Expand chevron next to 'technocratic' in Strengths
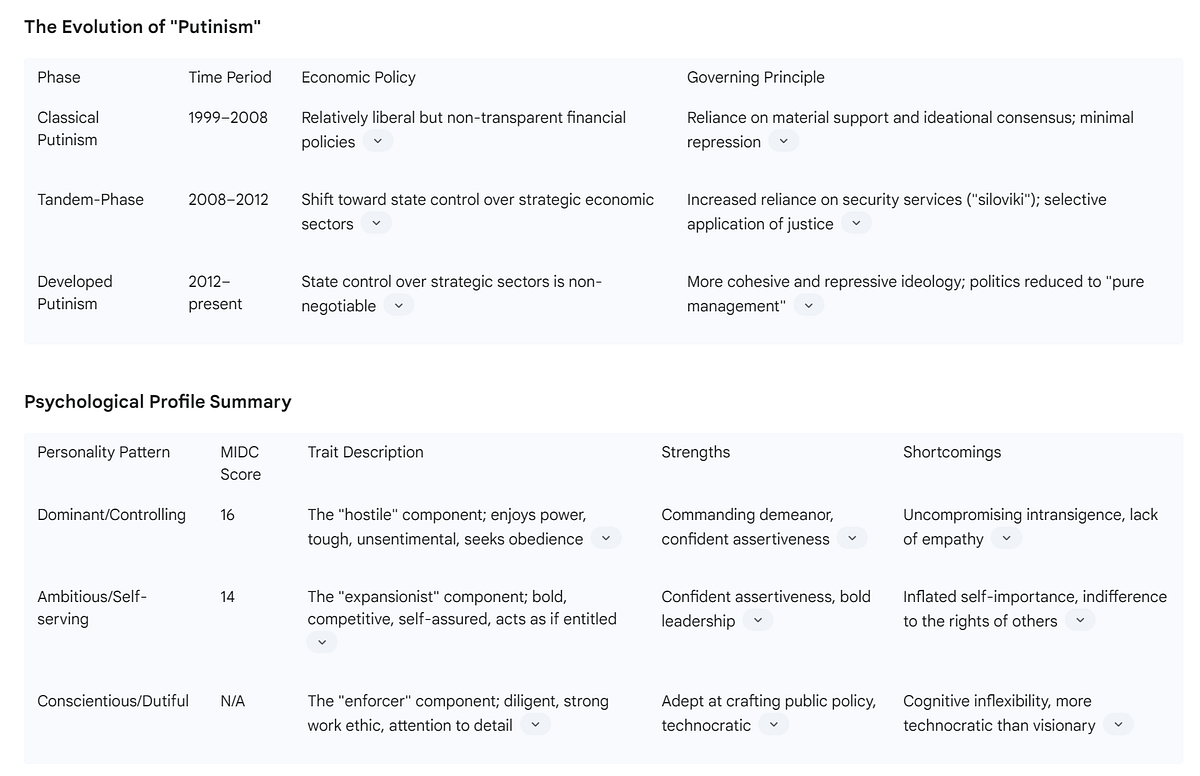This screenshot has height=776, width=1200. coord(773,725)
